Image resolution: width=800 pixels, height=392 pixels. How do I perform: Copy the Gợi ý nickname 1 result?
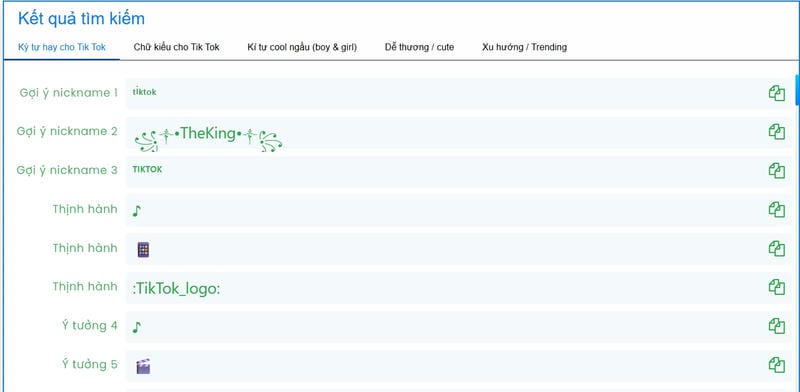click(x=777, y=93)
